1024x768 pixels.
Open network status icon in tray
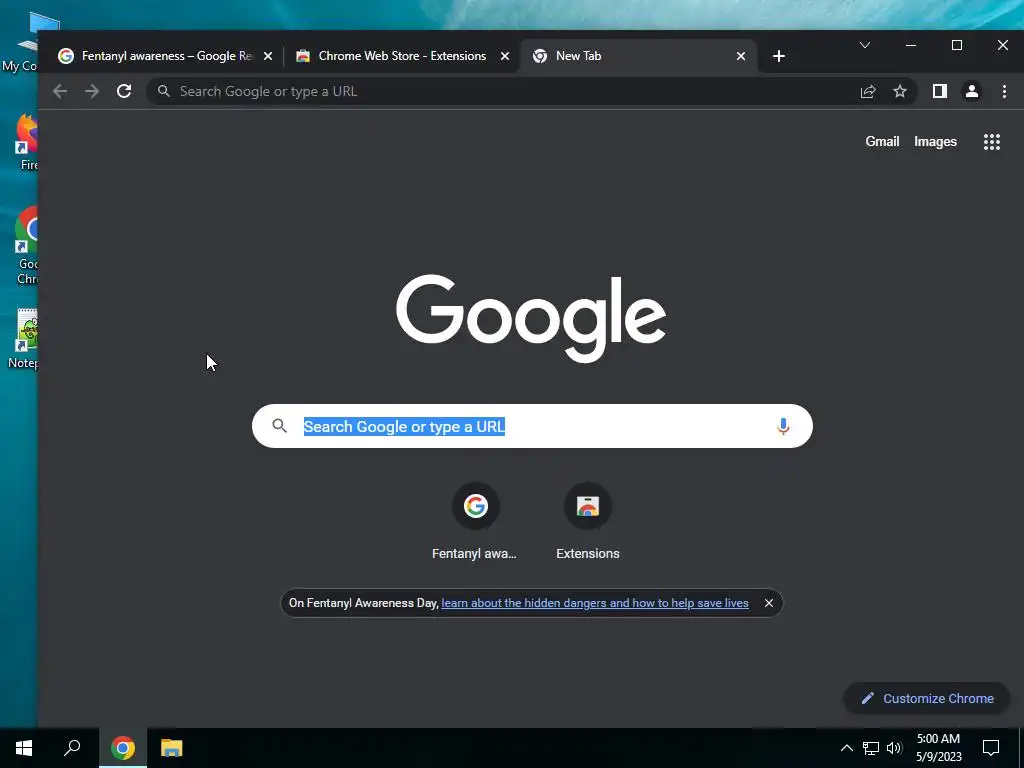tap(871, 748)
